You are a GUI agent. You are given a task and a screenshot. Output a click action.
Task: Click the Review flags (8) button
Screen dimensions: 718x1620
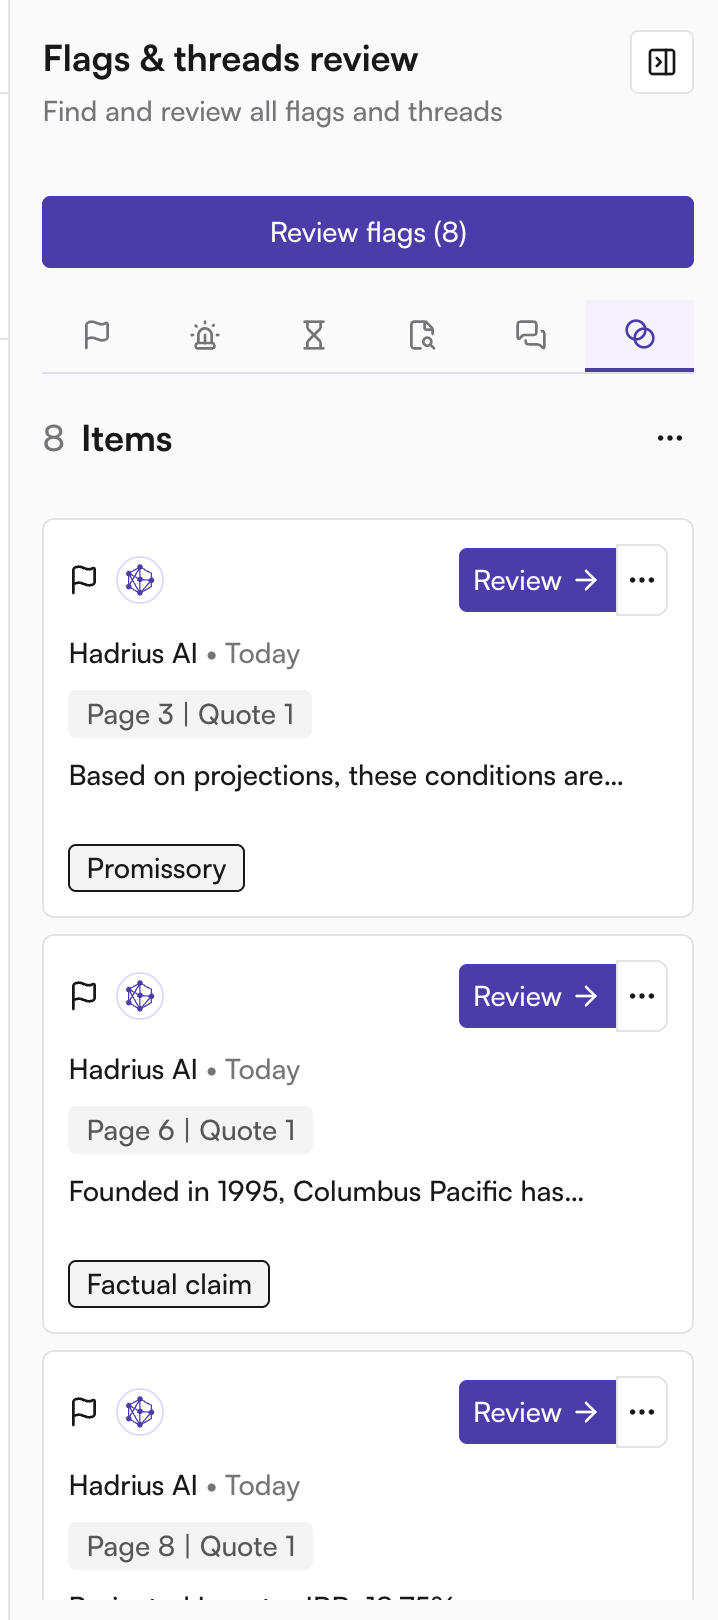pyautogui.click(x=368, y=232)
